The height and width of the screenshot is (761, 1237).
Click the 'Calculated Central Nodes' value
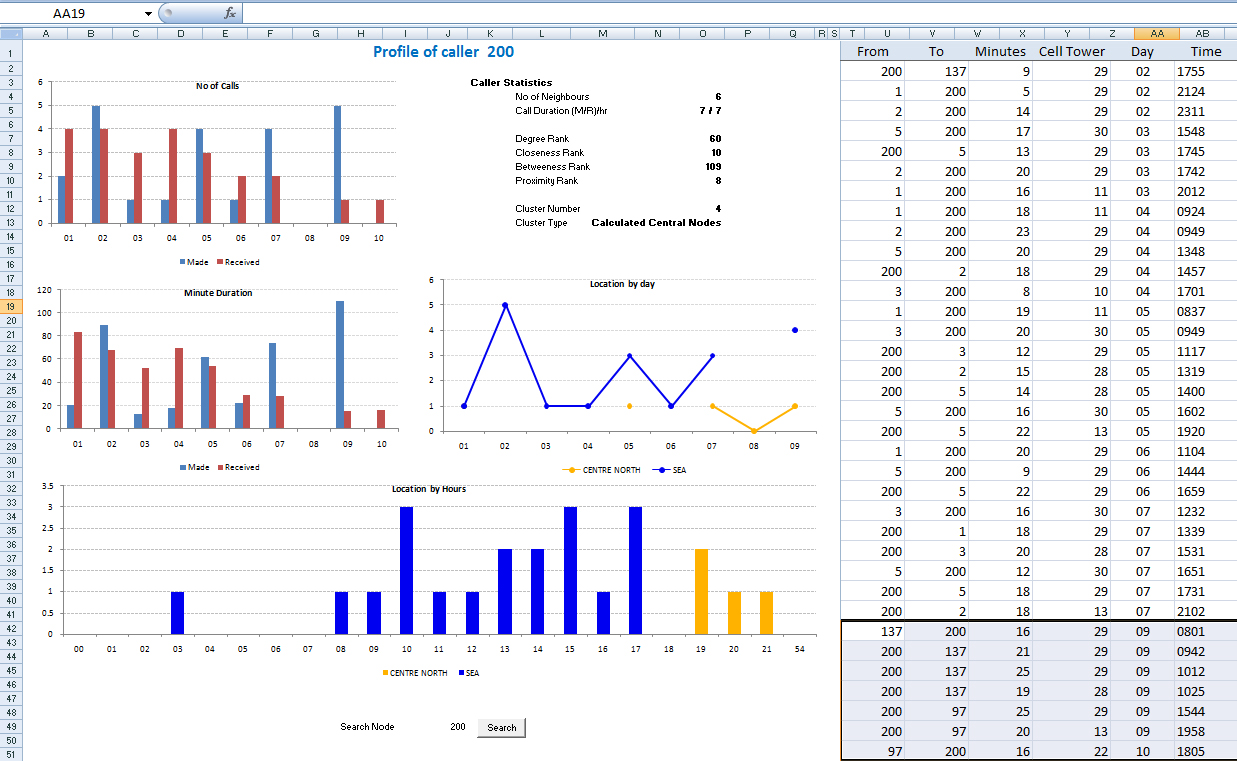656,223
